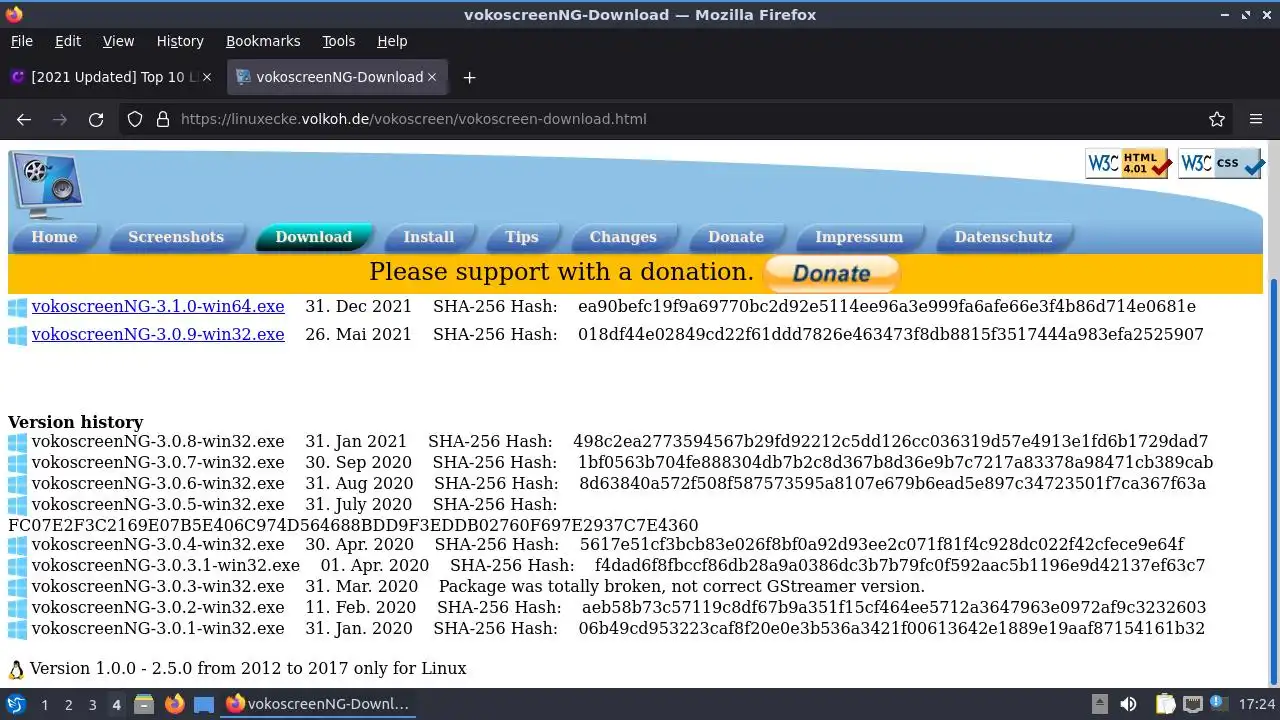Viewport: 1280px width, 720px height.
Task: Click text vokoscreenNG-3.0.7-win32.exe
Action: tap(158, 462)
